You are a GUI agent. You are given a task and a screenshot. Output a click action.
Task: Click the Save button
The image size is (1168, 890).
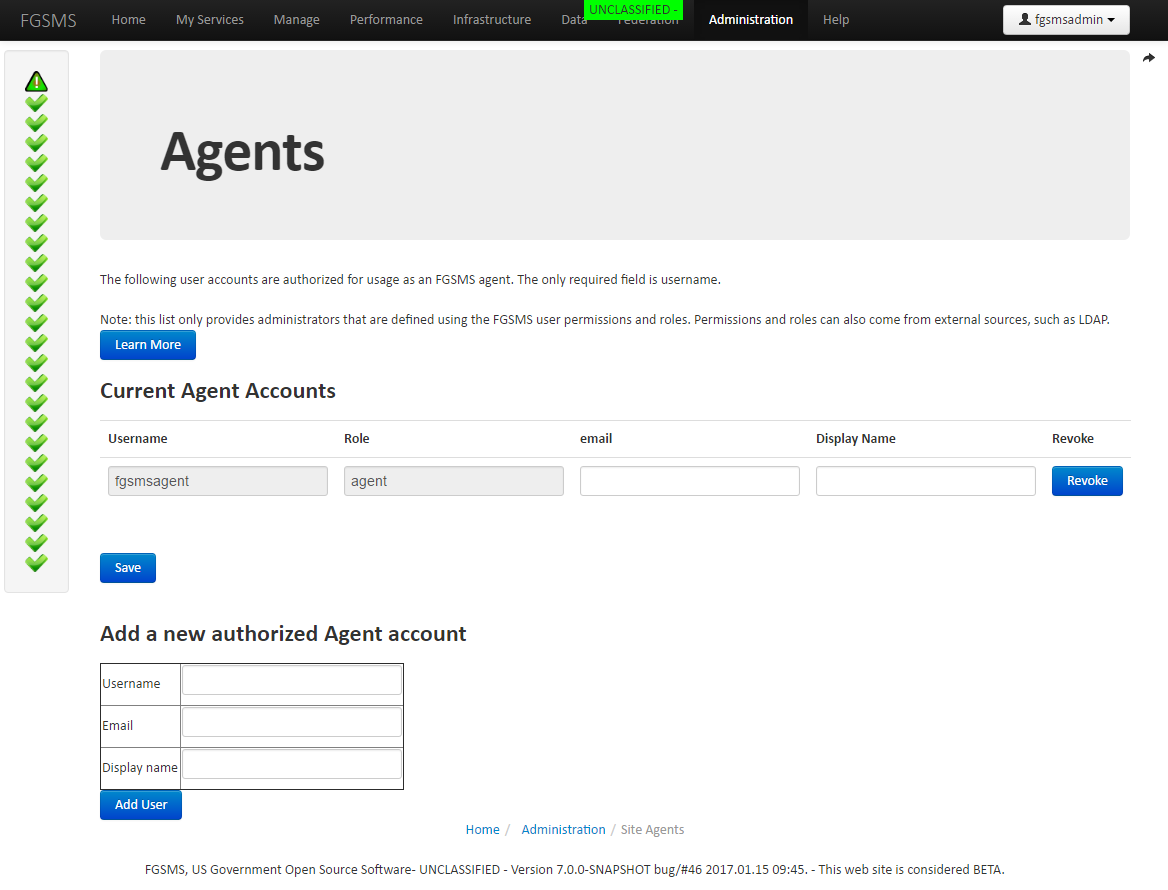tap(127, 568)
